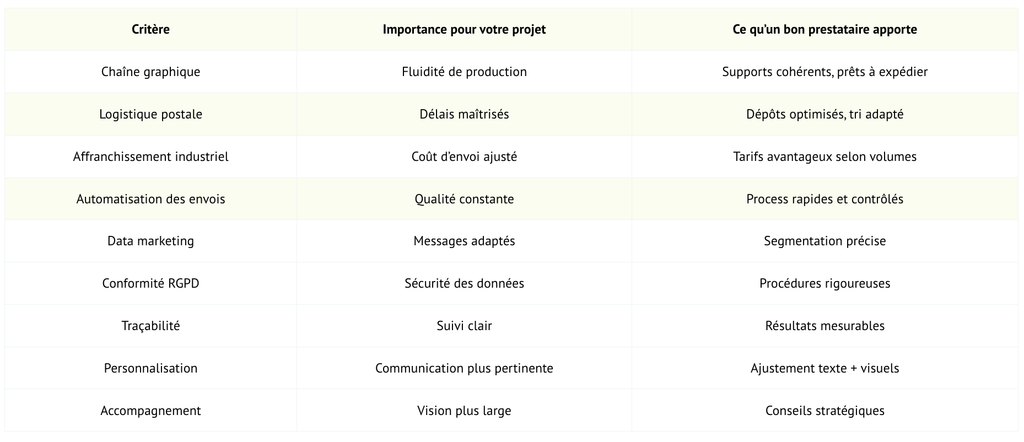Select the Tarifs avantageux selon volumes cell

point(825,157)
